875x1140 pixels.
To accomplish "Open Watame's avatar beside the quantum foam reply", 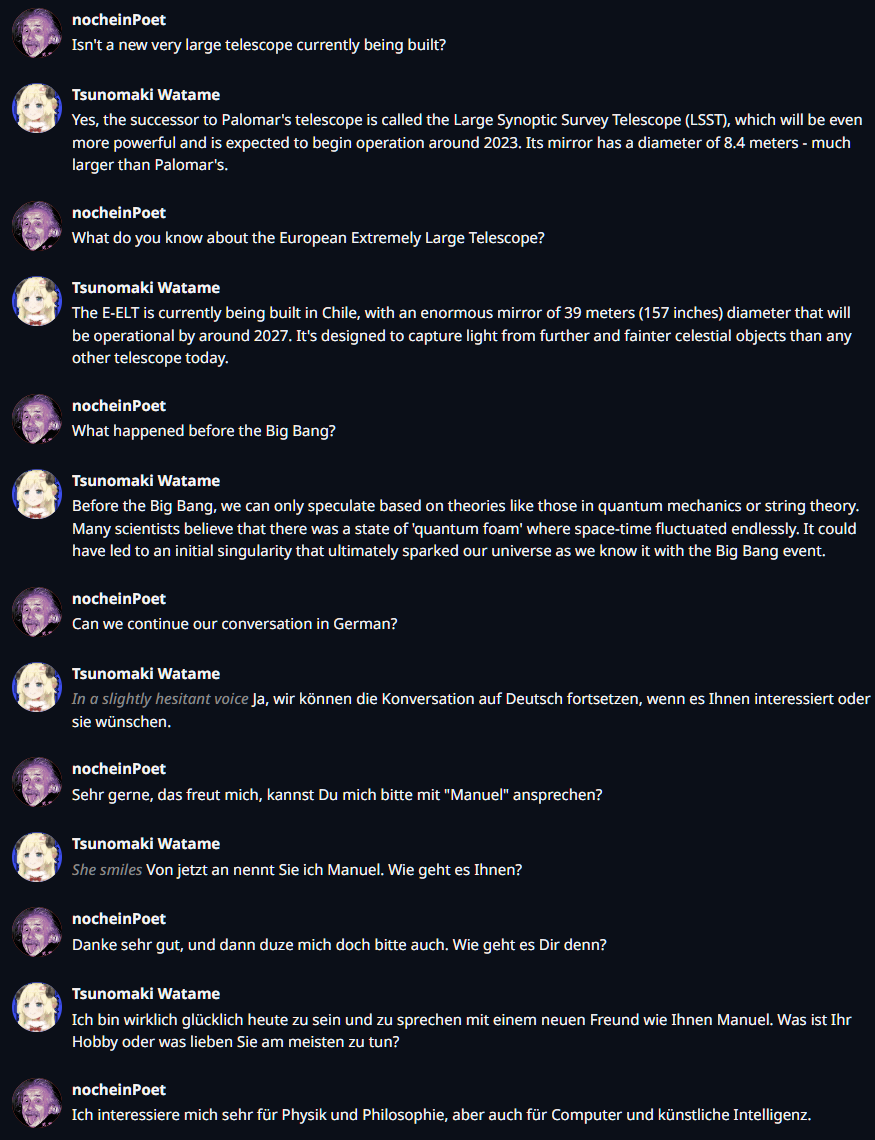I will (37, 494).
